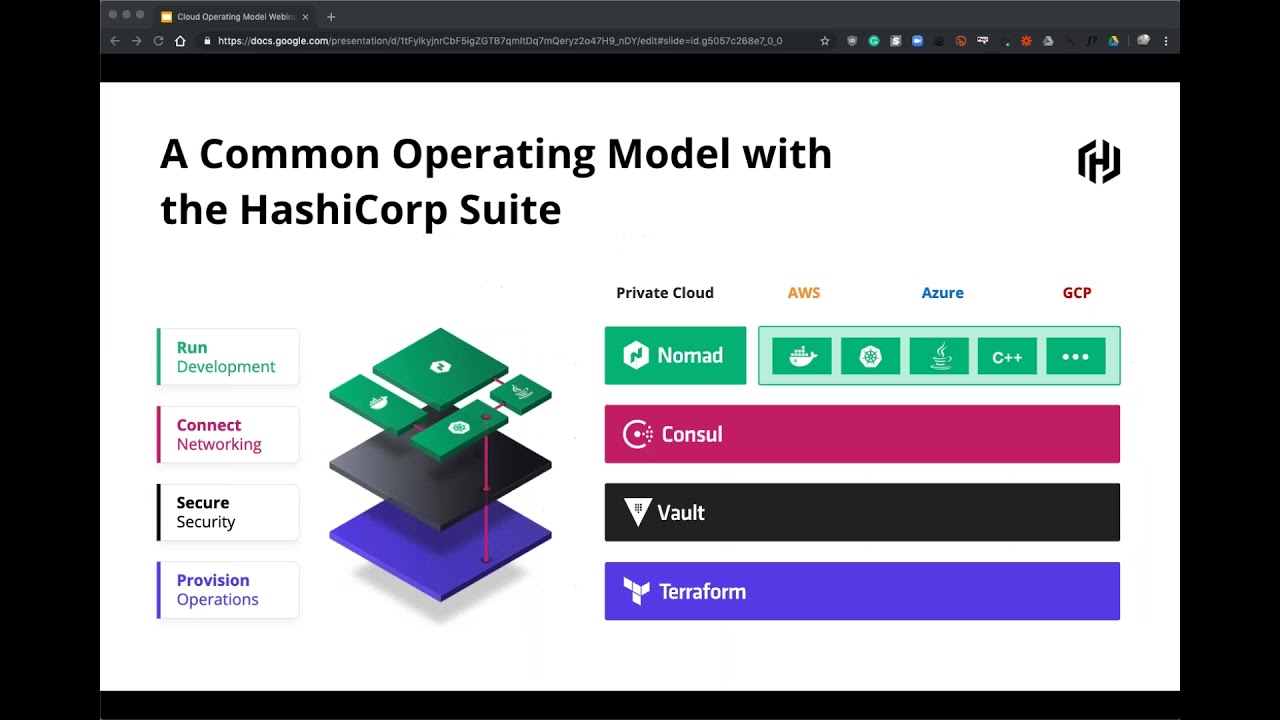Click the Docker whale icon tile
The width and height of the screenshot is (1280, 720).
tap(802, 356)
